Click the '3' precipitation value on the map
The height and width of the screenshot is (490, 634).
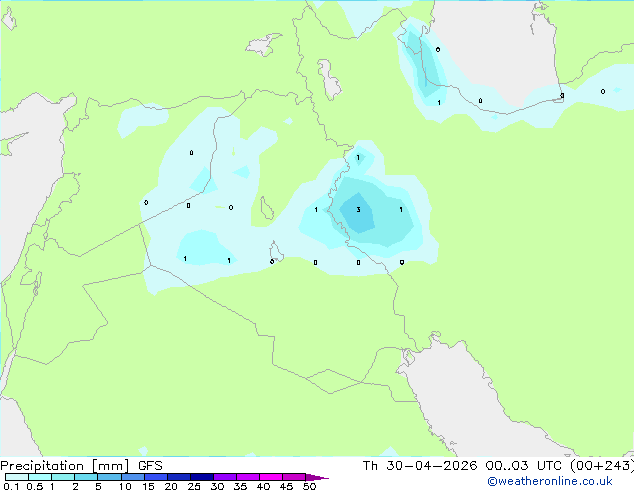tap(358, 209)
